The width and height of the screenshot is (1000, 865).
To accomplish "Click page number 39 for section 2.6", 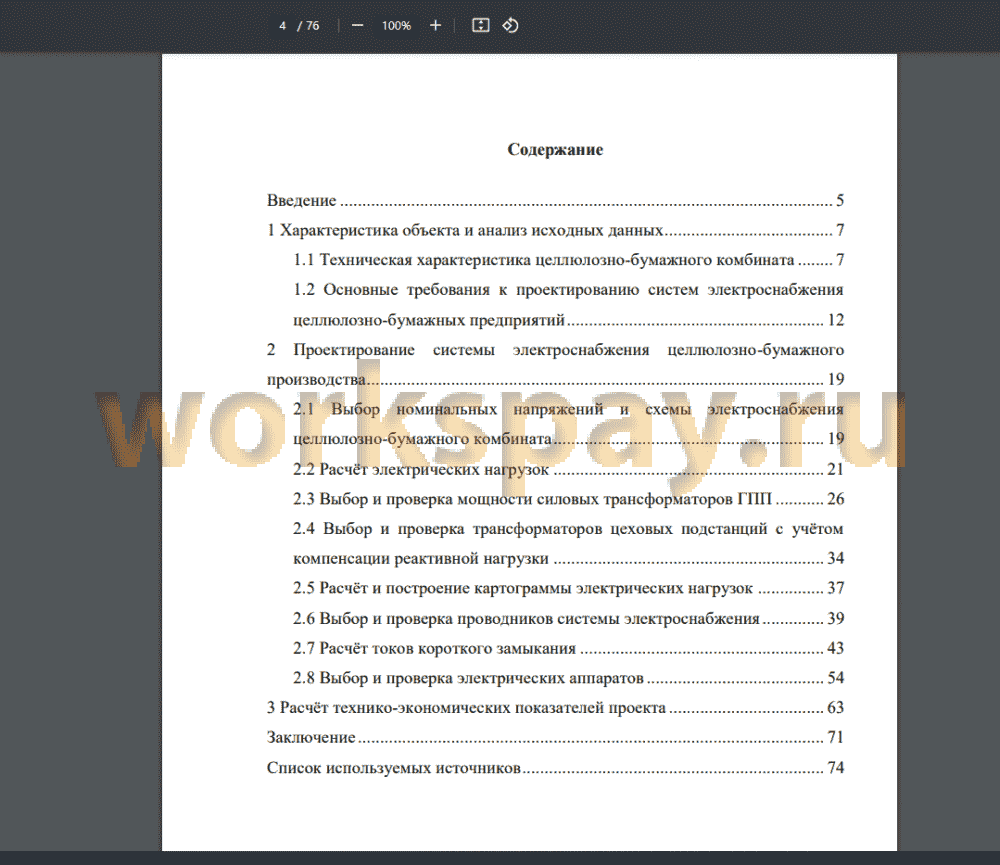I will pyautogui.click(x=835, y=618).
